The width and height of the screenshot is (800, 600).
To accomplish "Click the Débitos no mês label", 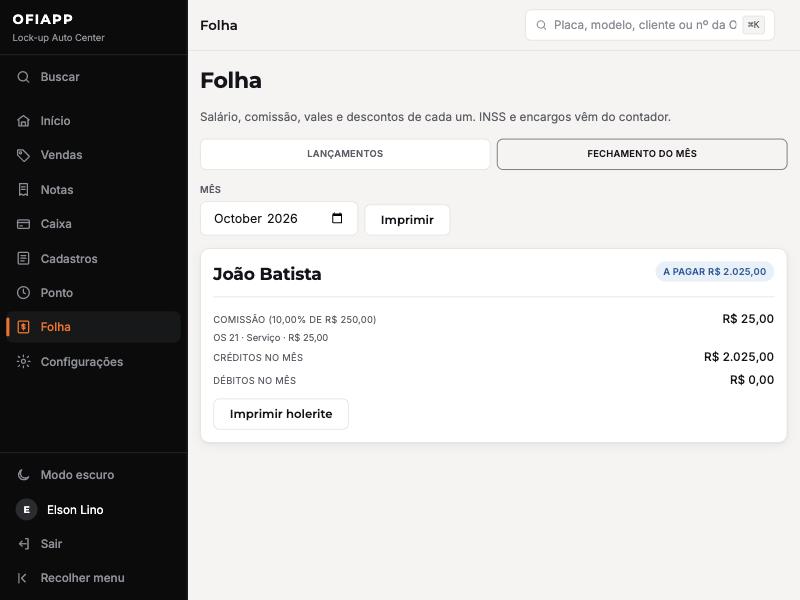I will [255, 381].
